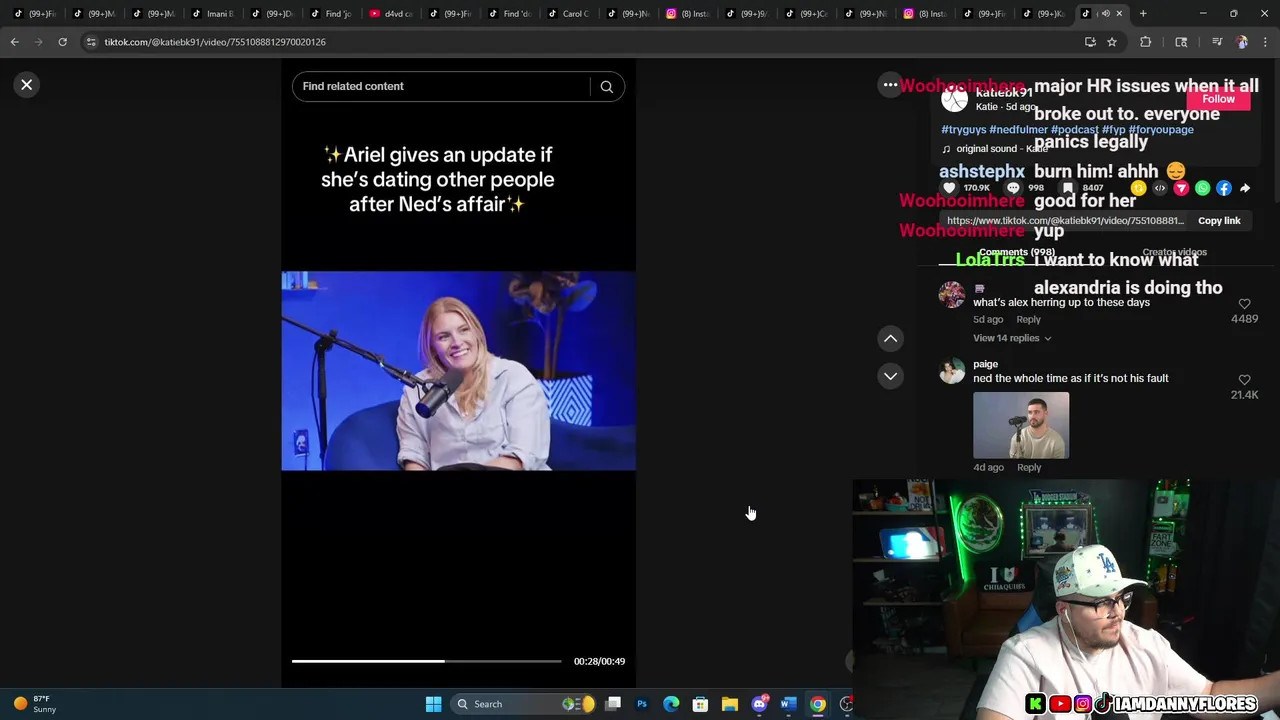Click the yellow repost icon
The height and width of the screenshot is (720, 1280).
[x=1138, y=188]
